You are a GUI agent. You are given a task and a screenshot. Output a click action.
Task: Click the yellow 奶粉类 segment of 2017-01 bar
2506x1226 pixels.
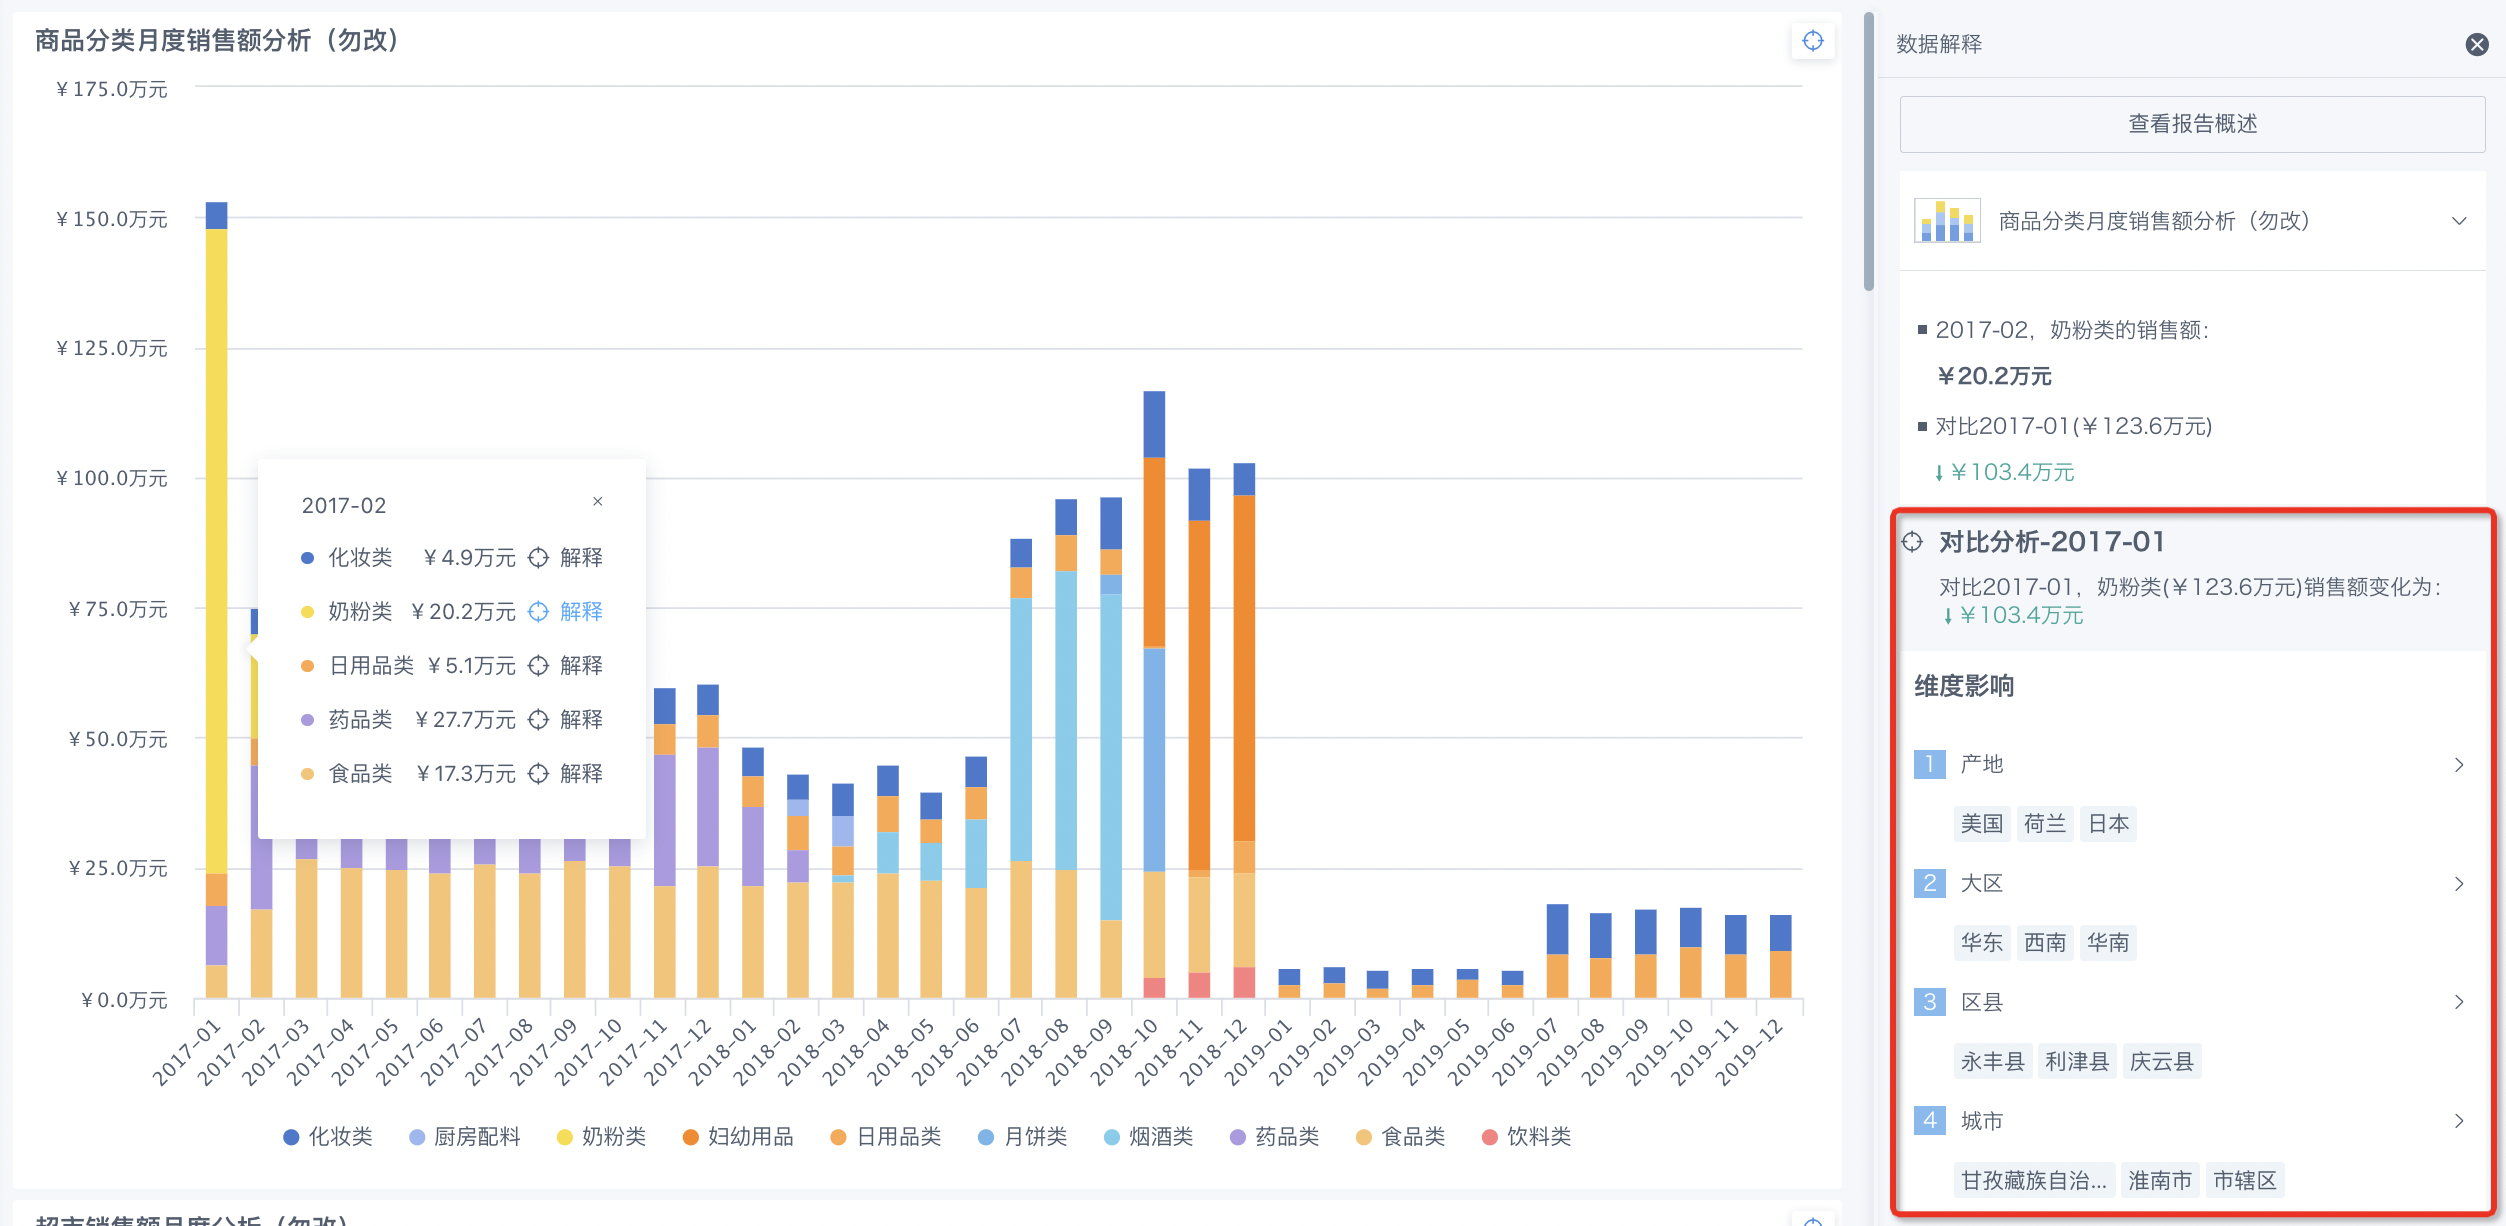pos(216,550)
